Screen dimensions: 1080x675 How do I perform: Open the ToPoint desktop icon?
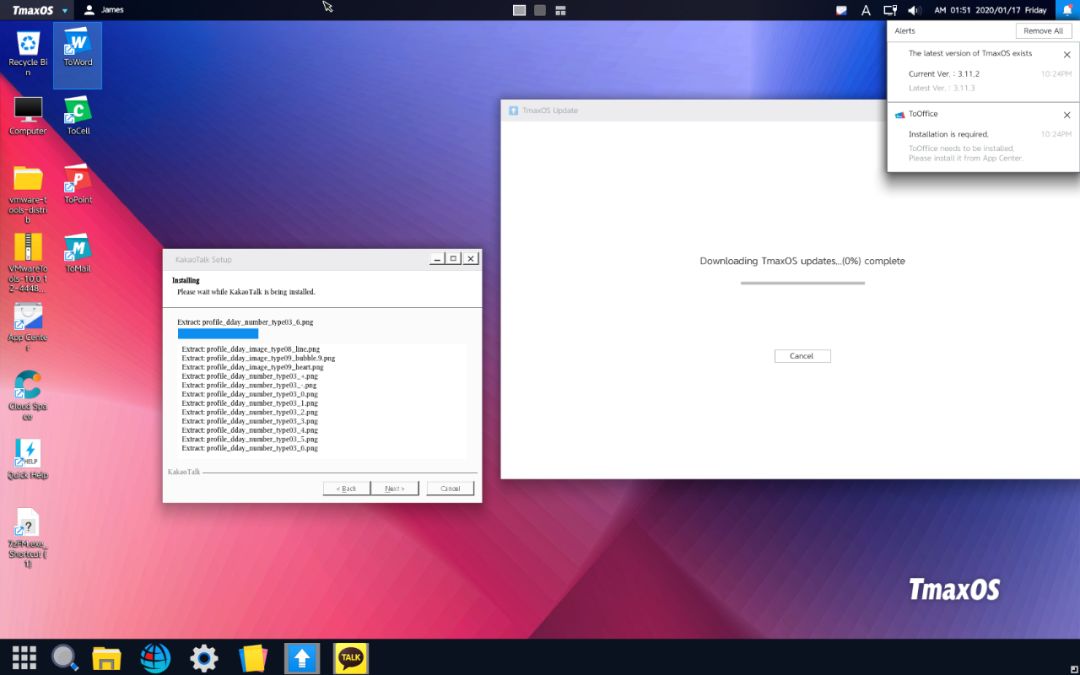(77, 183)
